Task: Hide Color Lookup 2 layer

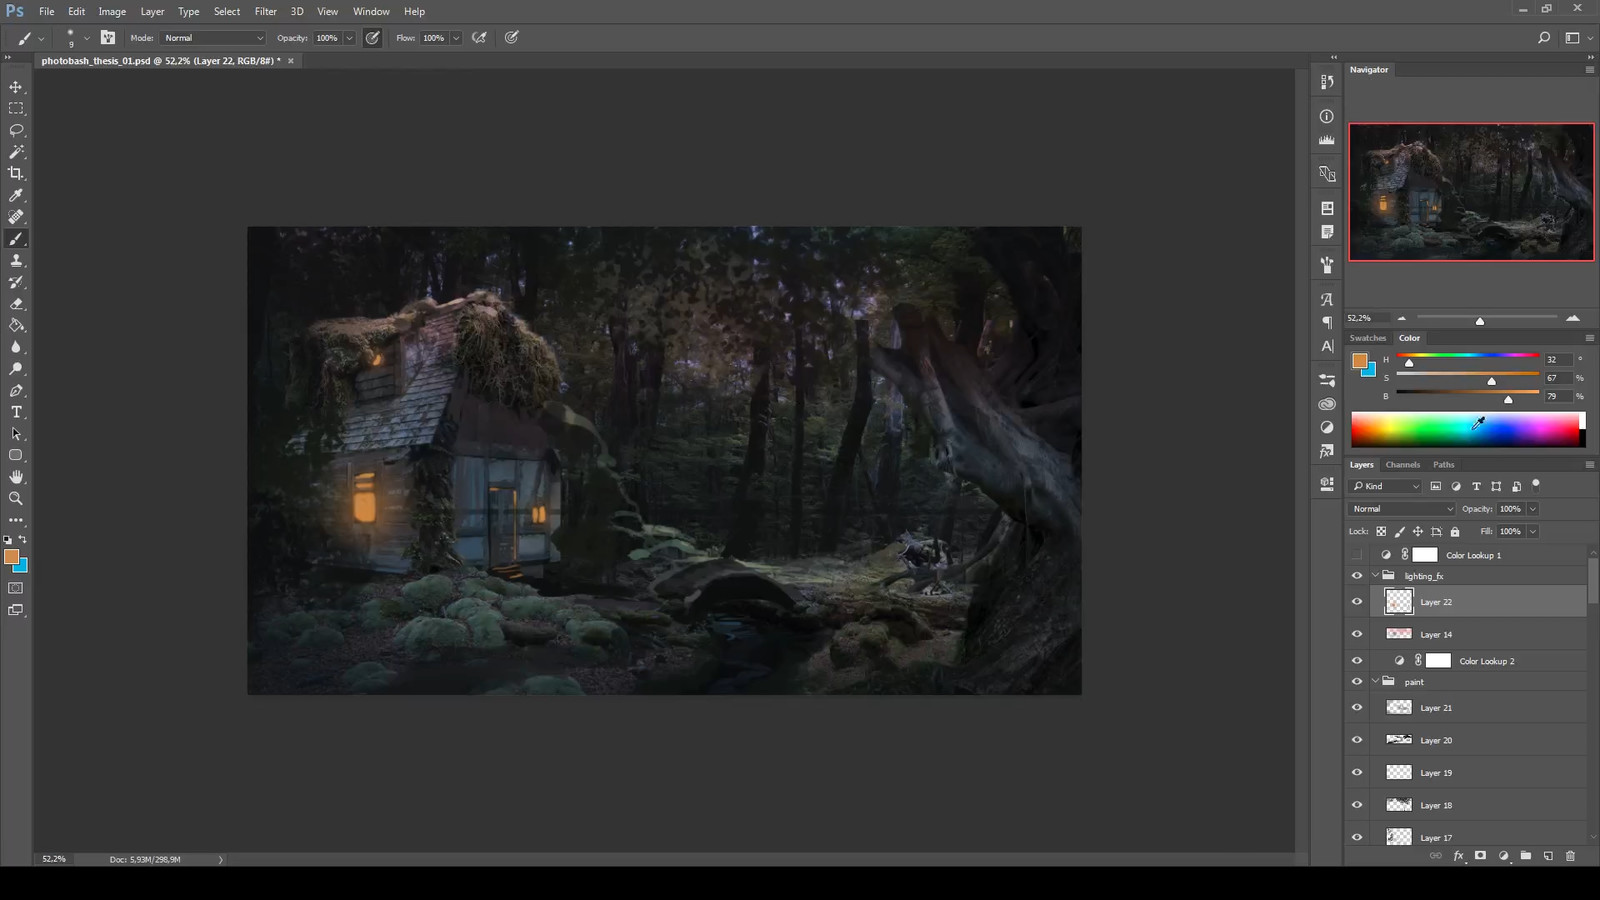Action: [x=1357, y=661]
